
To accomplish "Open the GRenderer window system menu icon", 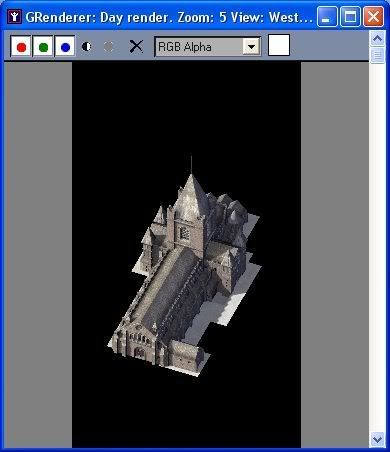I will 14,16.
